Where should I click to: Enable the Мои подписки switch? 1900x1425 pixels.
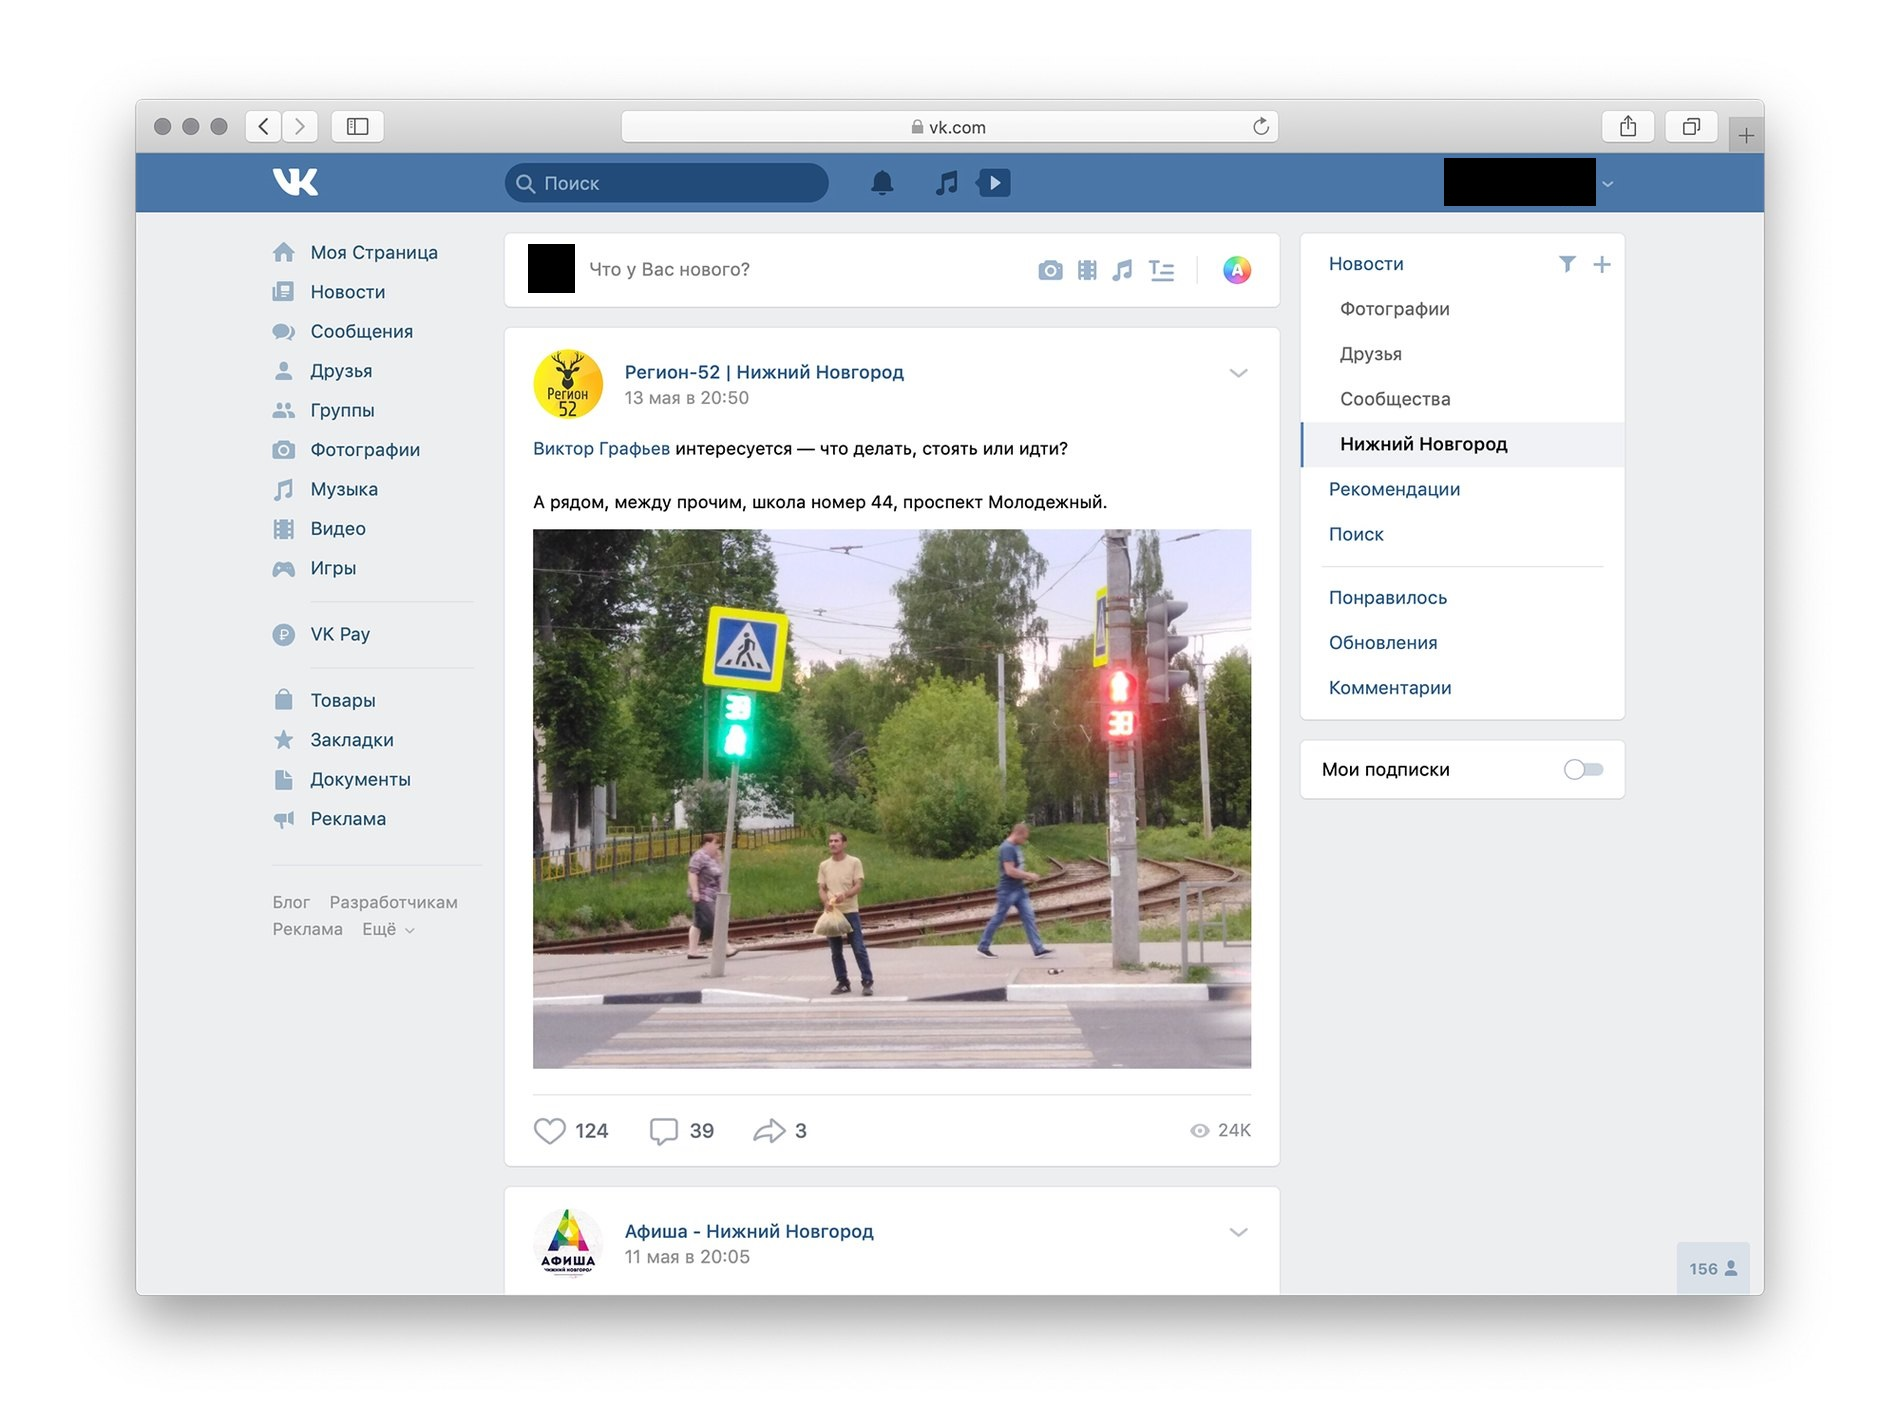coord(1583,769)
